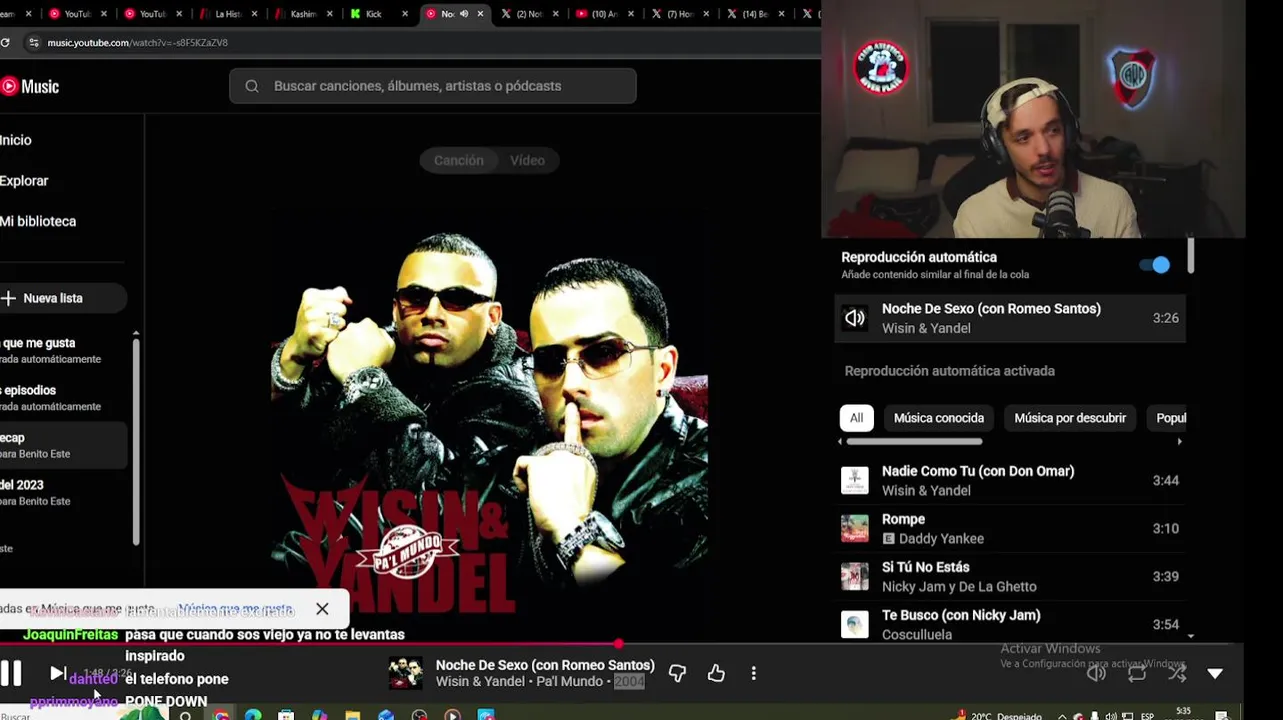Go to Inicio in the sidebar
The image size is (1283, 720).
pos(16,140)
